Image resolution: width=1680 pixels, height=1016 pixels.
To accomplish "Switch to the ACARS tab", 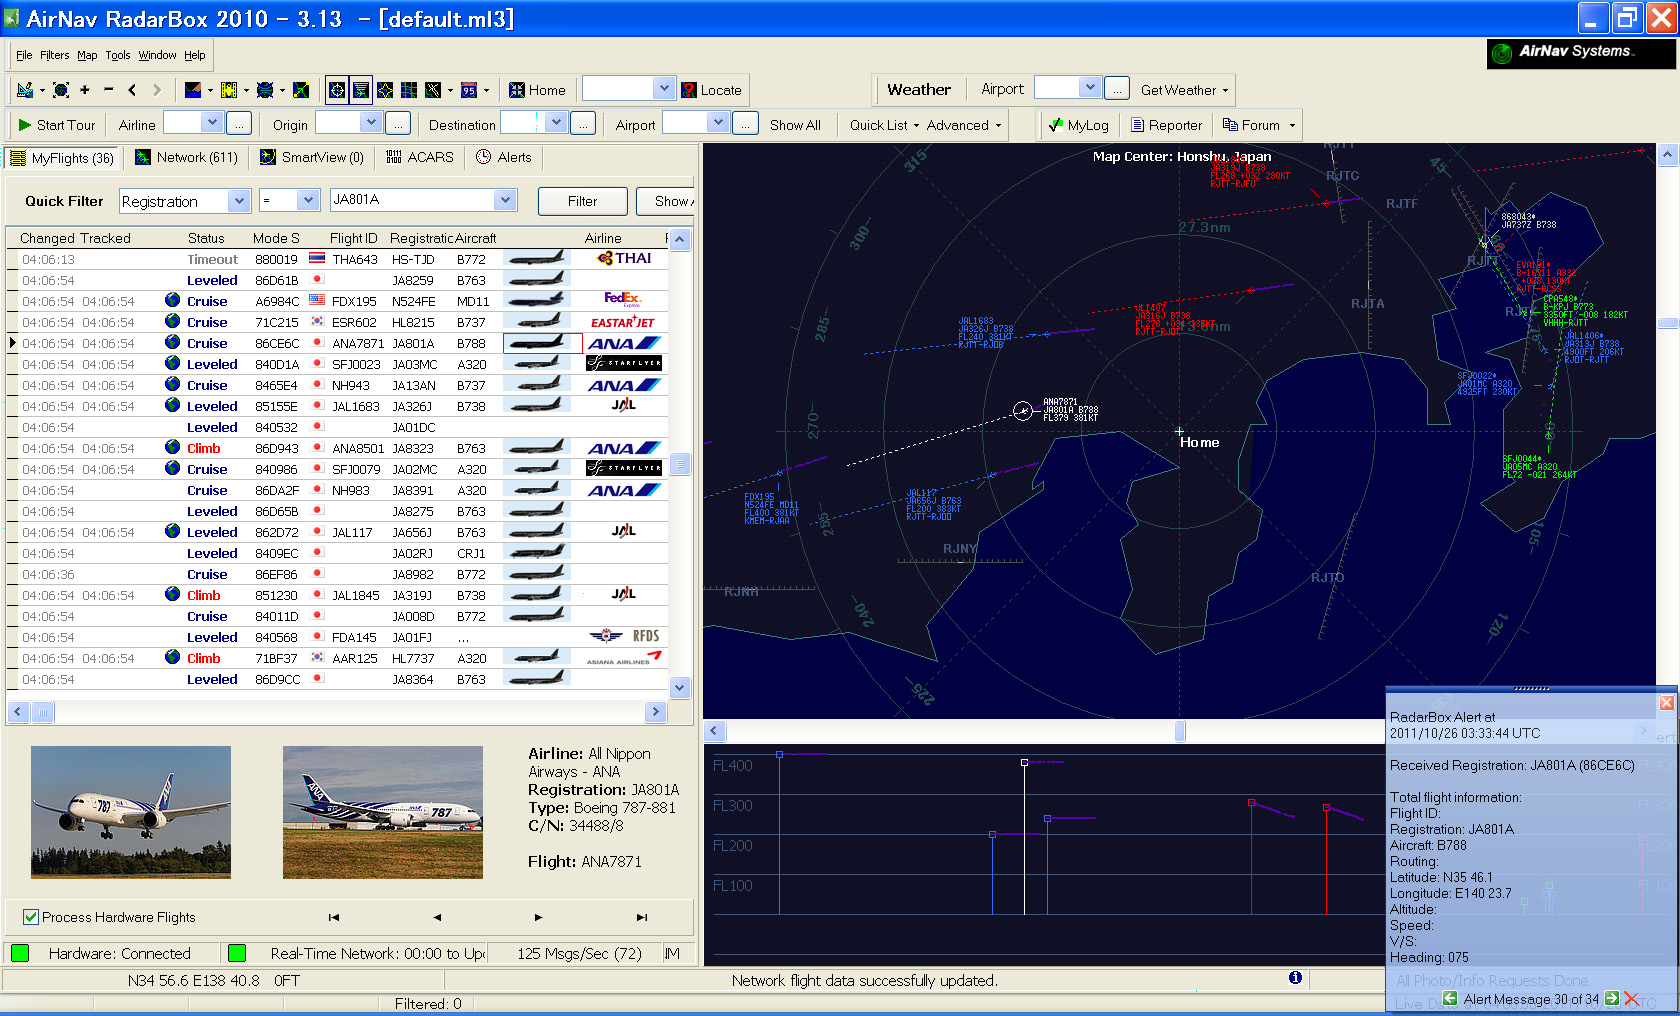I will point(420,157).
